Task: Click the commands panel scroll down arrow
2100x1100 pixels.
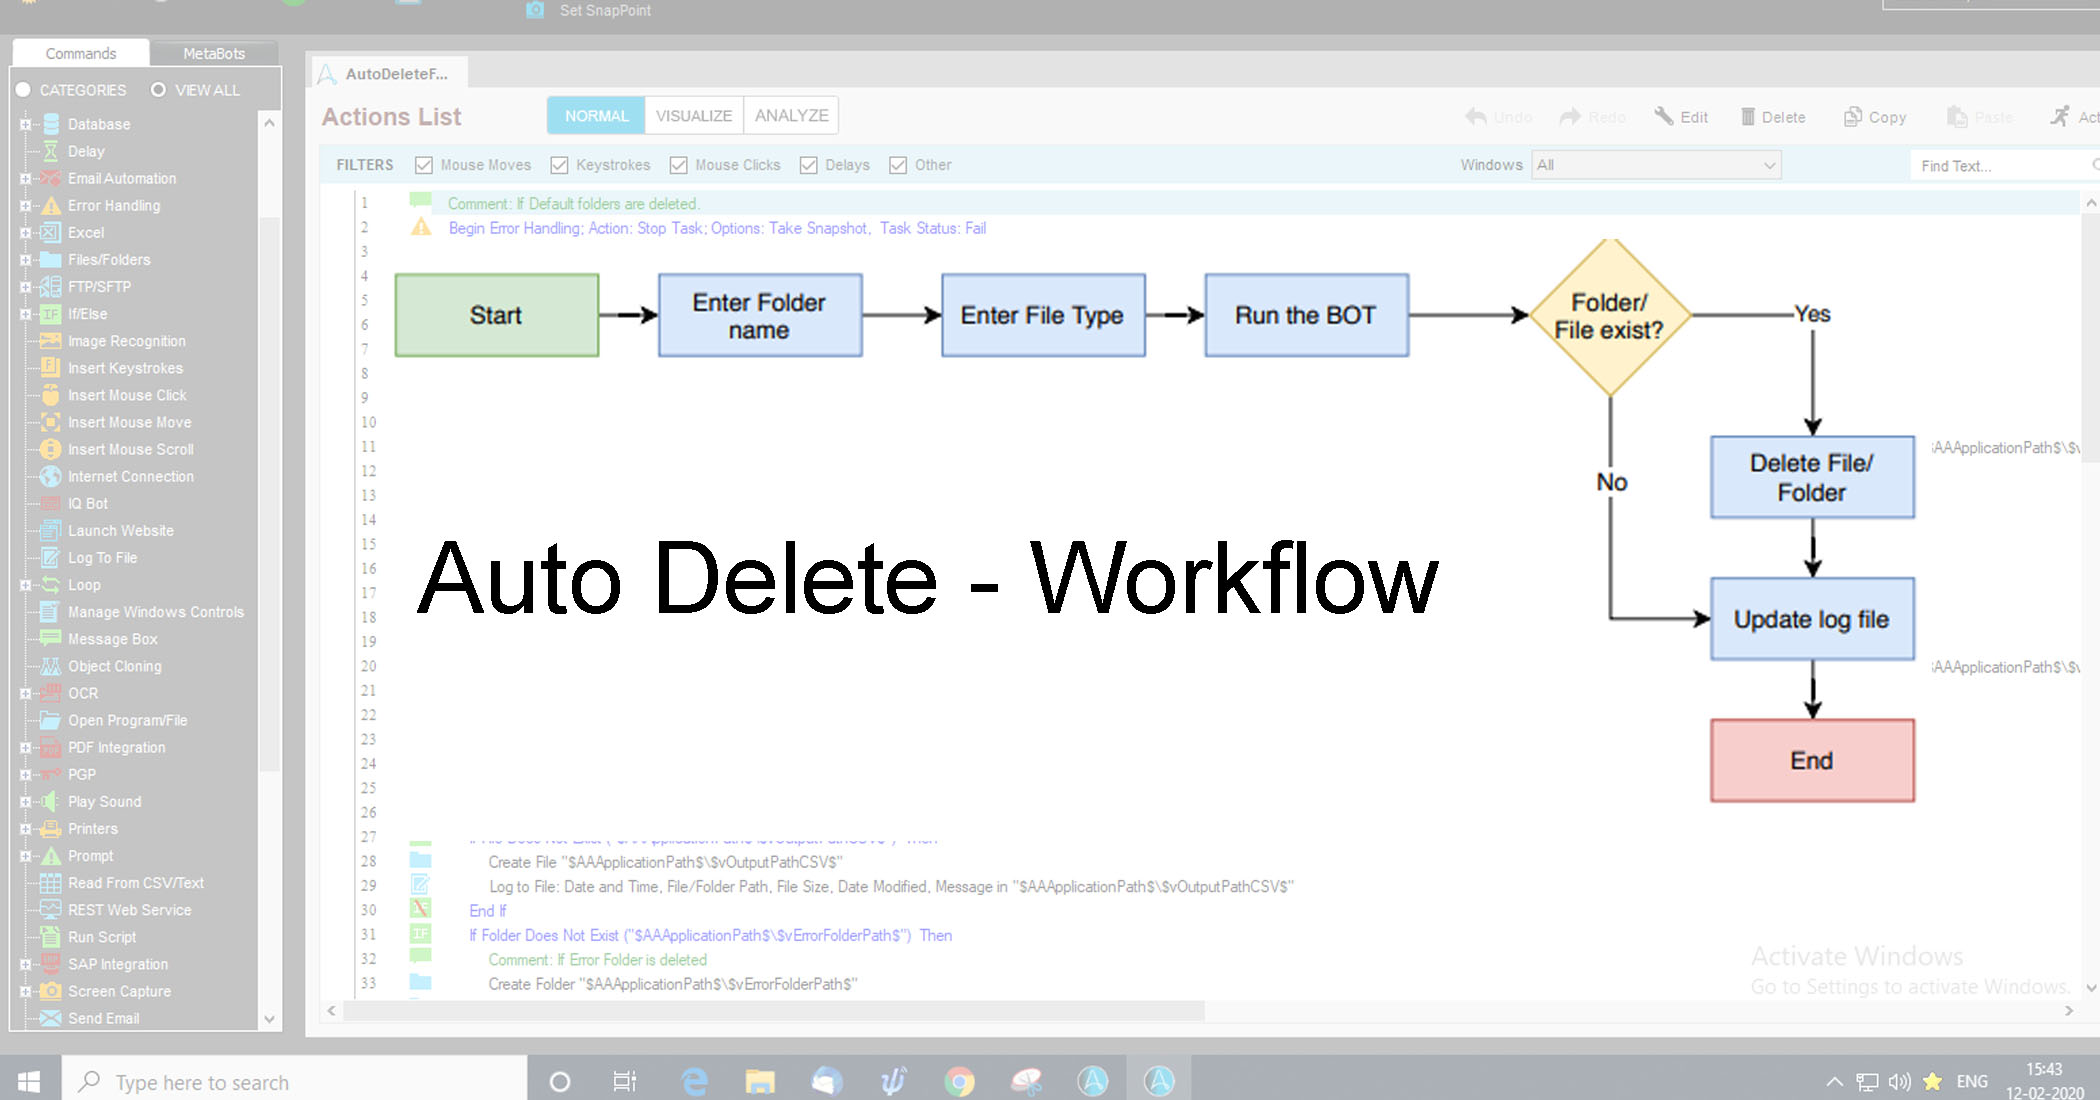Action: pos(269,1019)
